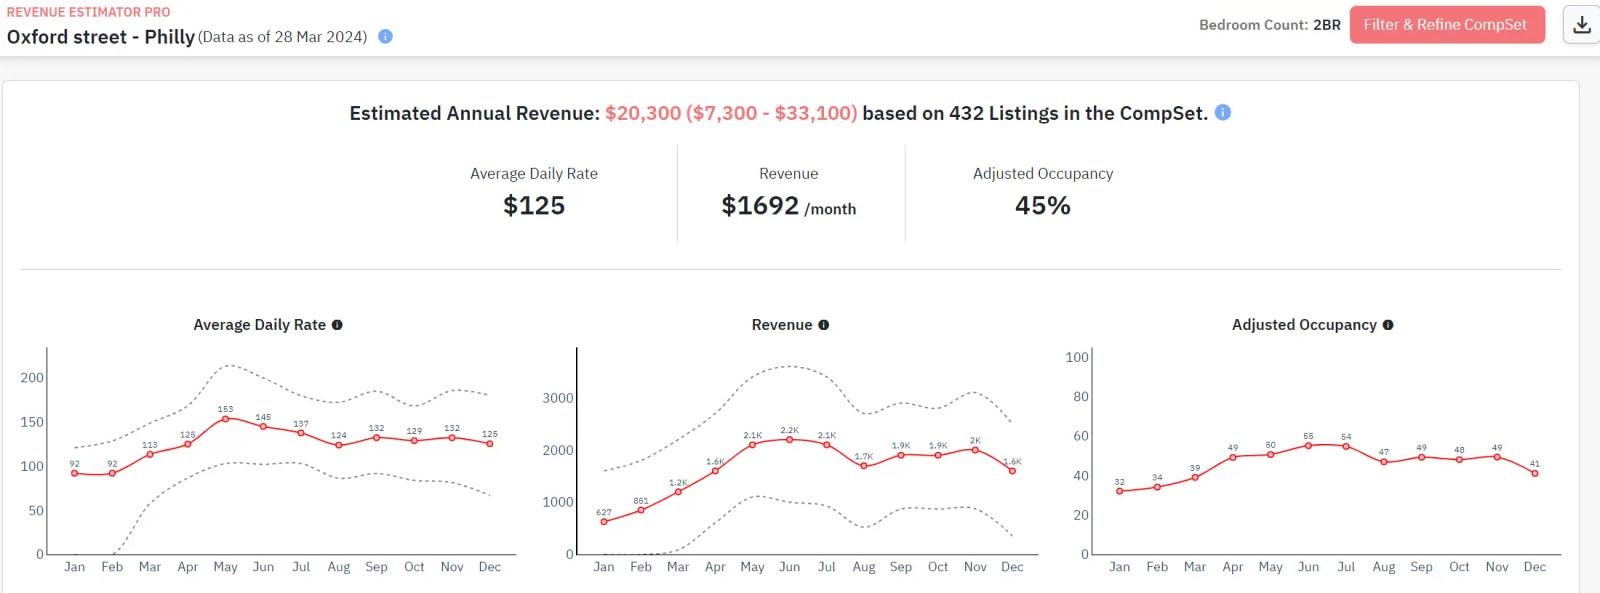Click Jul 137 point on Average Daily Rate chart
This screenshot has width=1600, height=593.
(301, 433)
